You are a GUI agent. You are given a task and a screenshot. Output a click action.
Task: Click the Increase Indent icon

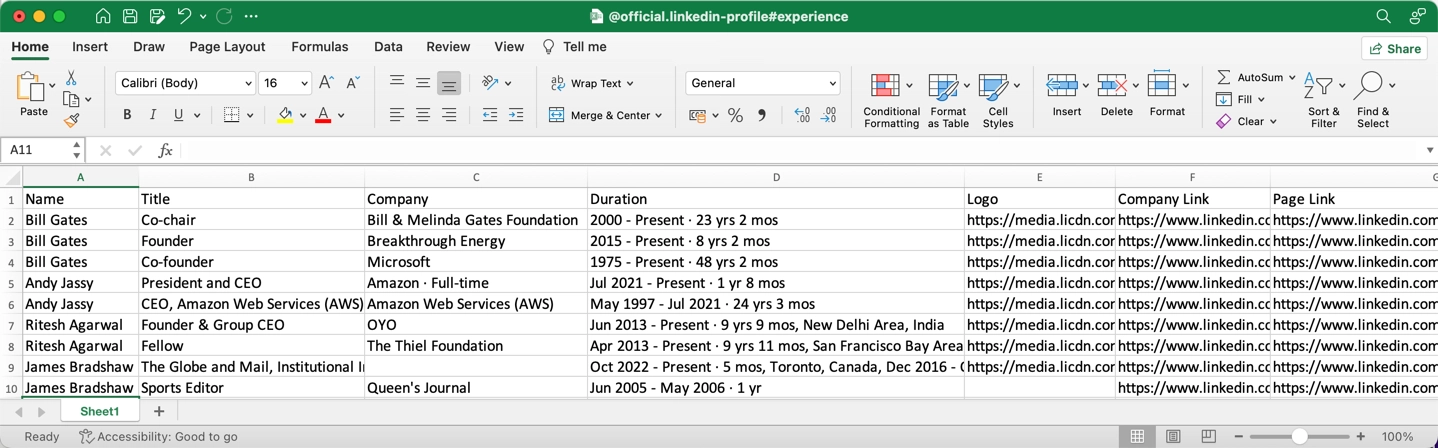(x=515, y=115)
